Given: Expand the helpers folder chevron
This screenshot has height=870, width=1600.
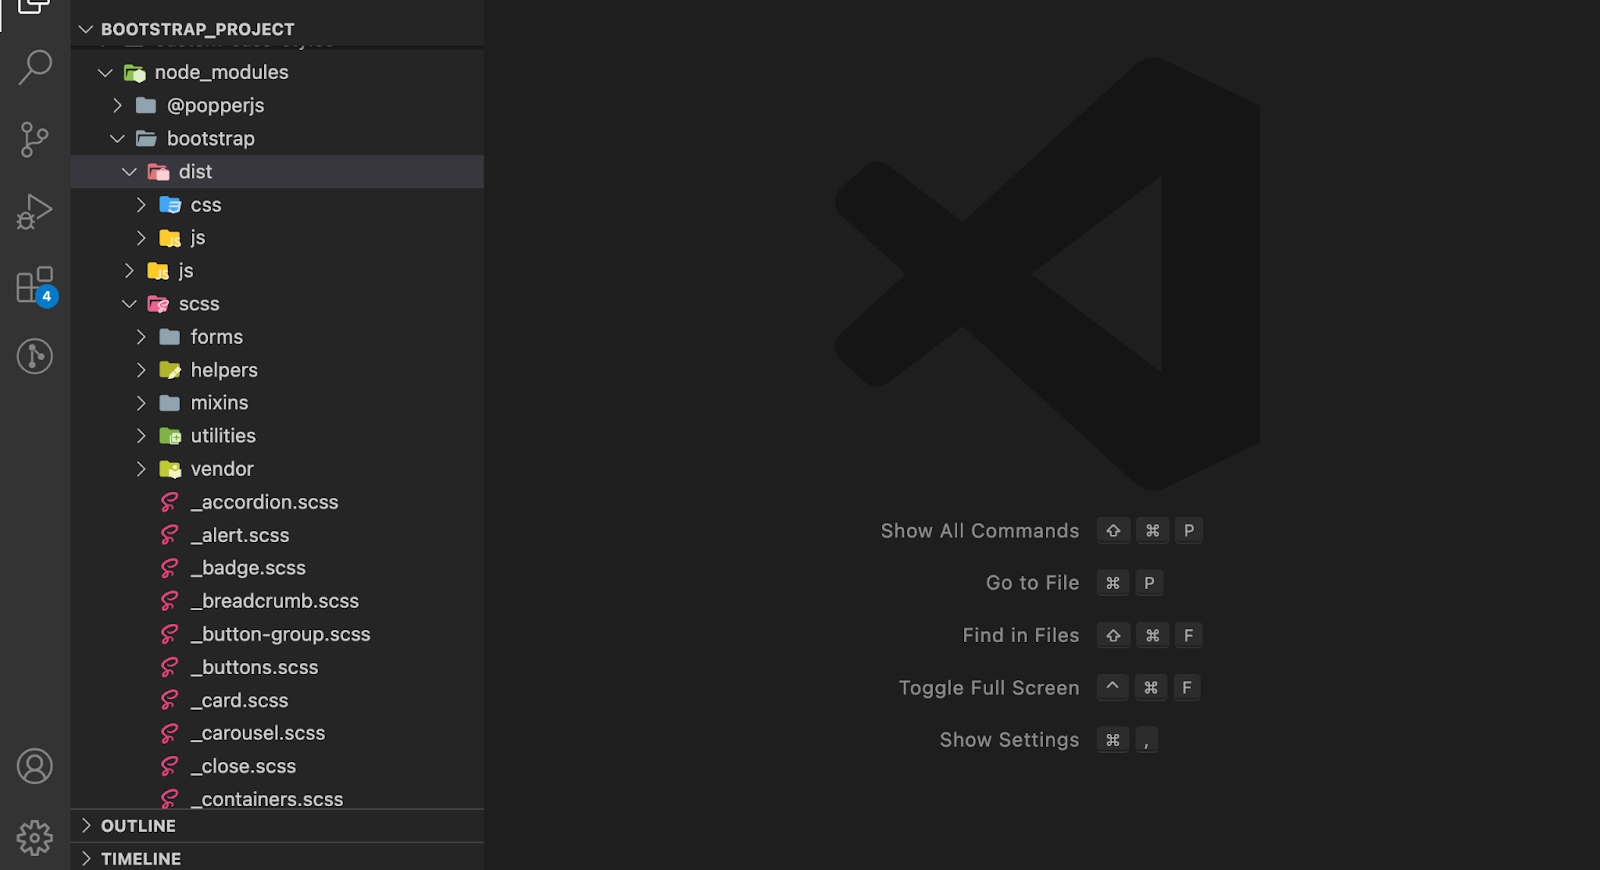Looking at the screenshot, I should point(141,369).
